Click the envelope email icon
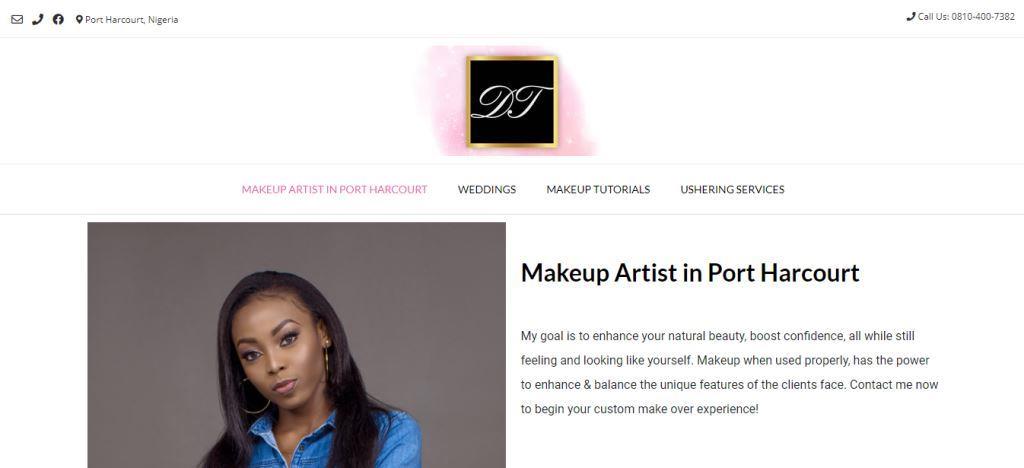Screen dimensions: 1024x468 (17, 20)
